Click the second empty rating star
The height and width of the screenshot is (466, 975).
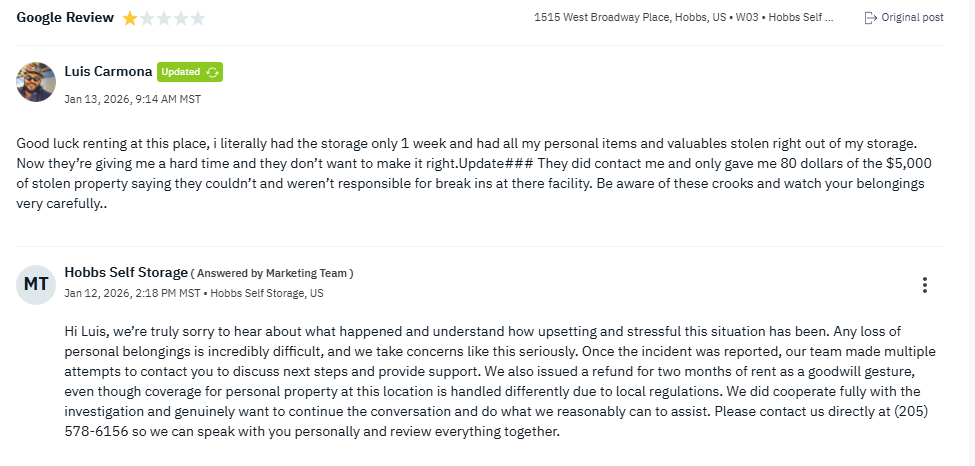pyautogui.click(x=147, y=18)
